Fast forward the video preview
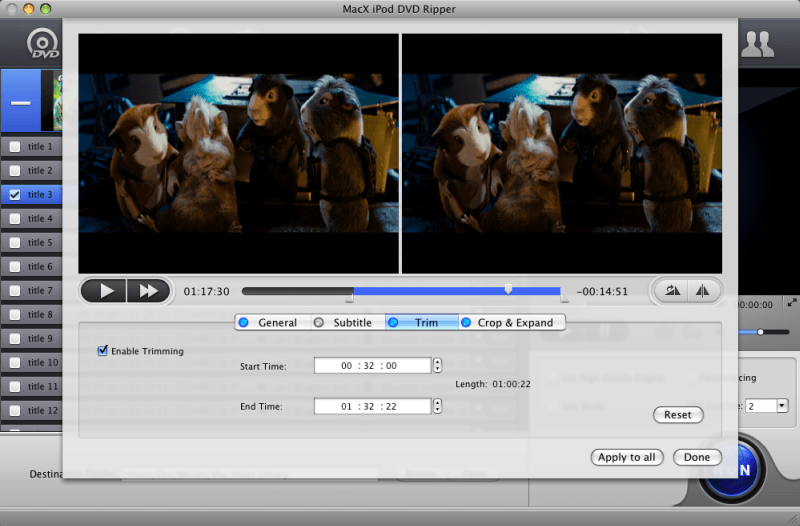800x526 pixels. 148,291
